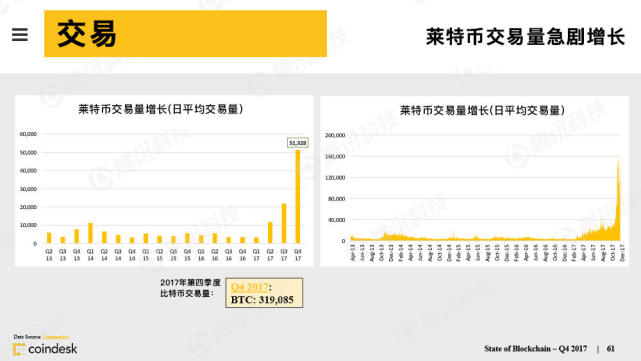Viewport: 641px width, 361px height.
Task: Open the Data Source hyperlink
Action: coord(56,337)
